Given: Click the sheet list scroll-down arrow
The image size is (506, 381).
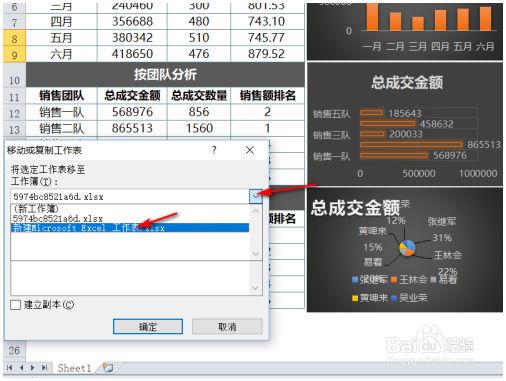Looking at the screenshot, I should pos(256,288).
